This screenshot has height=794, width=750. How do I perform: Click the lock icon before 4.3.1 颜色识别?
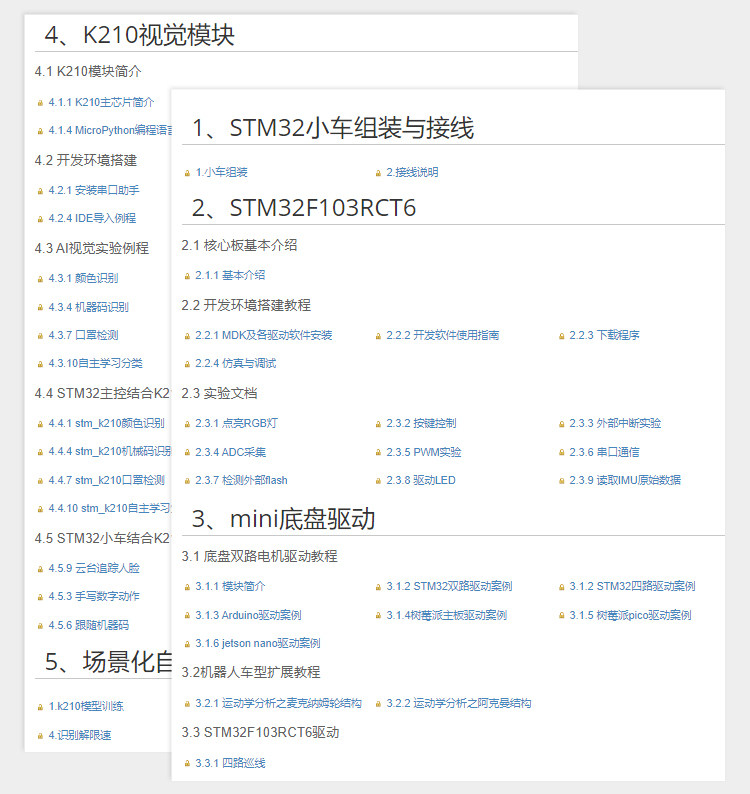[40, 280]
